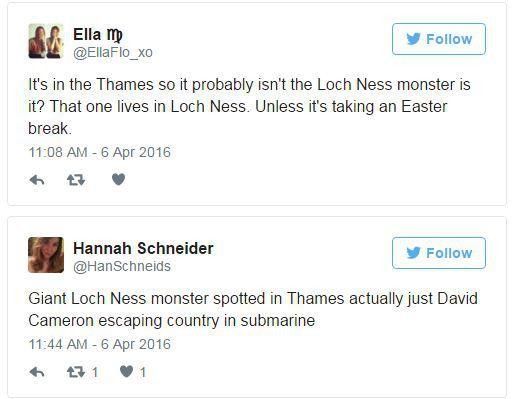
Task: Open the @EllaFlo_xo handle link
Action: (113, 52)
